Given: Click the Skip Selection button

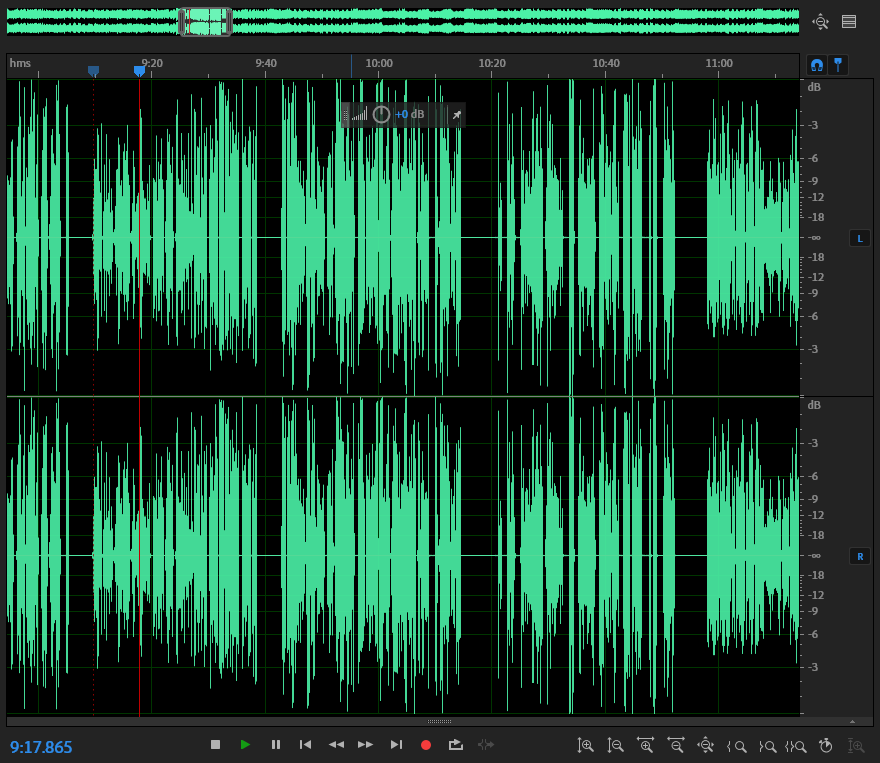Looking at the screenshot, I should 486,744.
